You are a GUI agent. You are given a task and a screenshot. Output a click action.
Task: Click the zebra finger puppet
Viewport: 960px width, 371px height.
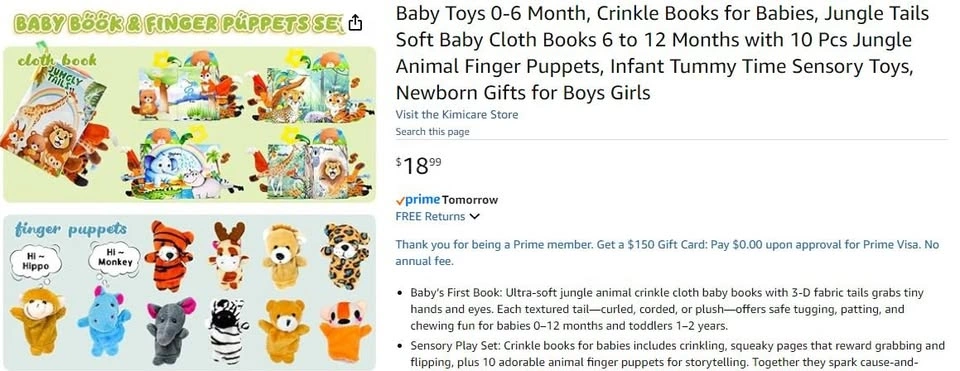[x=226, y=331]
